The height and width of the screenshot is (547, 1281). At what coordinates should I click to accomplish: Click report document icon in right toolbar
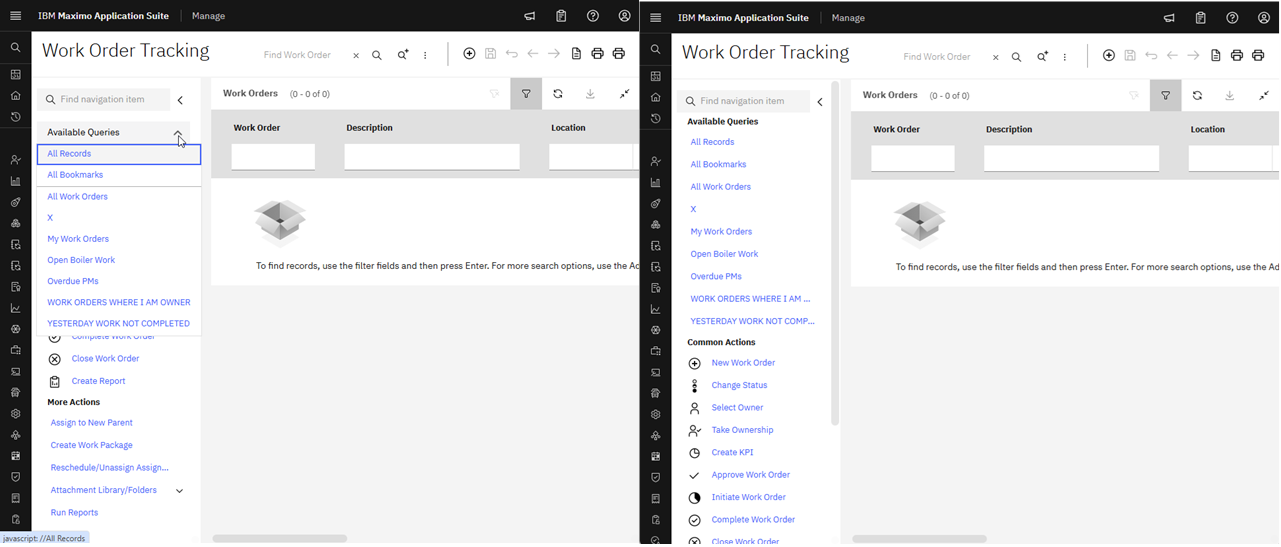1215,56
